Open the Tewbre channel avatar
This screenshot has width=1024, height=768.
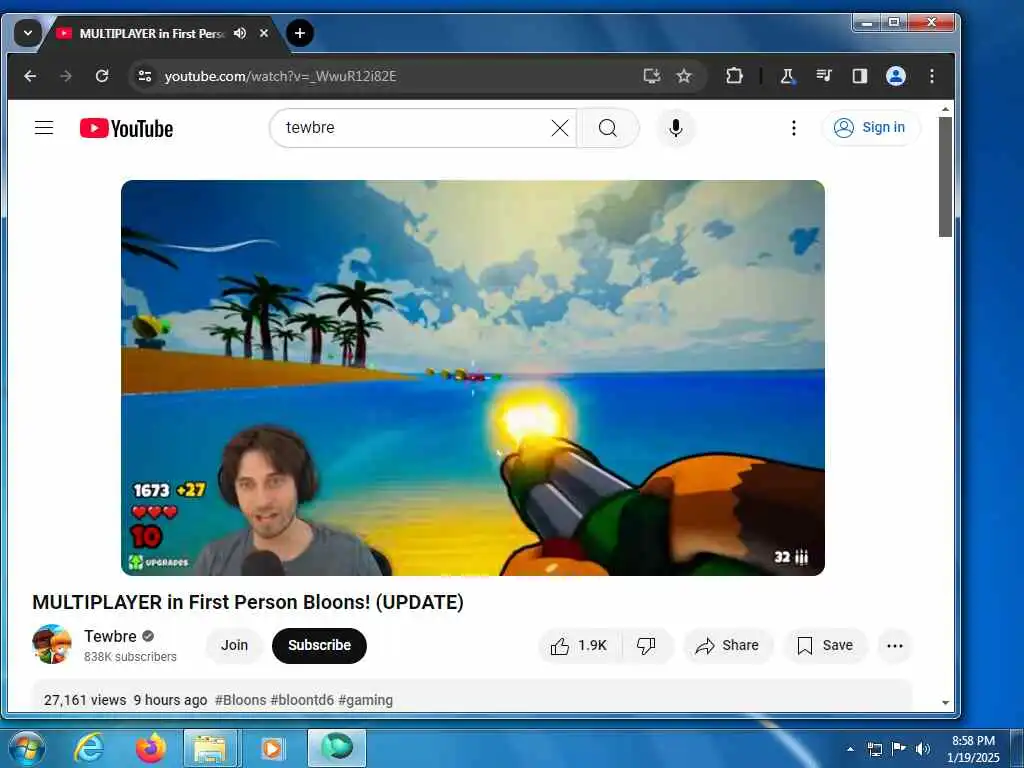tap(52, 644)
